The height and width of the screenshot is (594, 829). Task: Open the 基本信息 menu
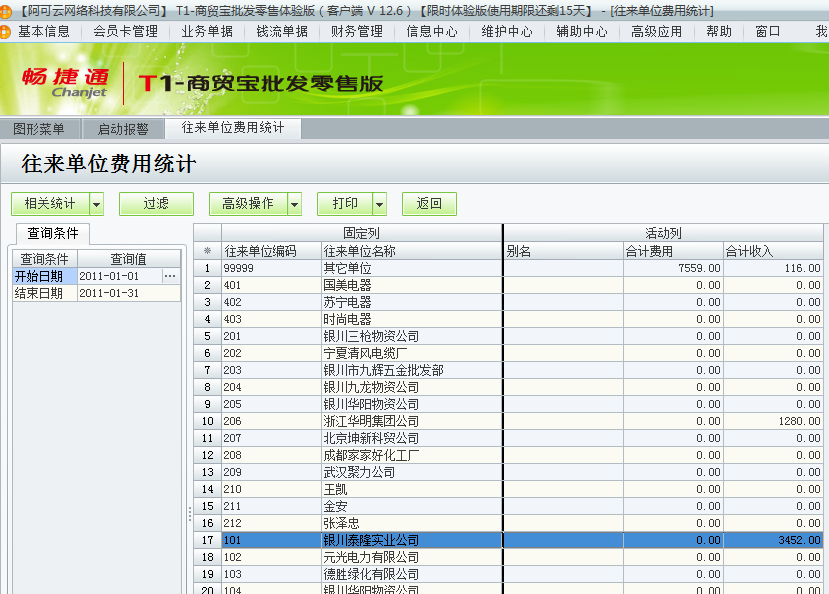pyautogui.click(x=44, y=32)
